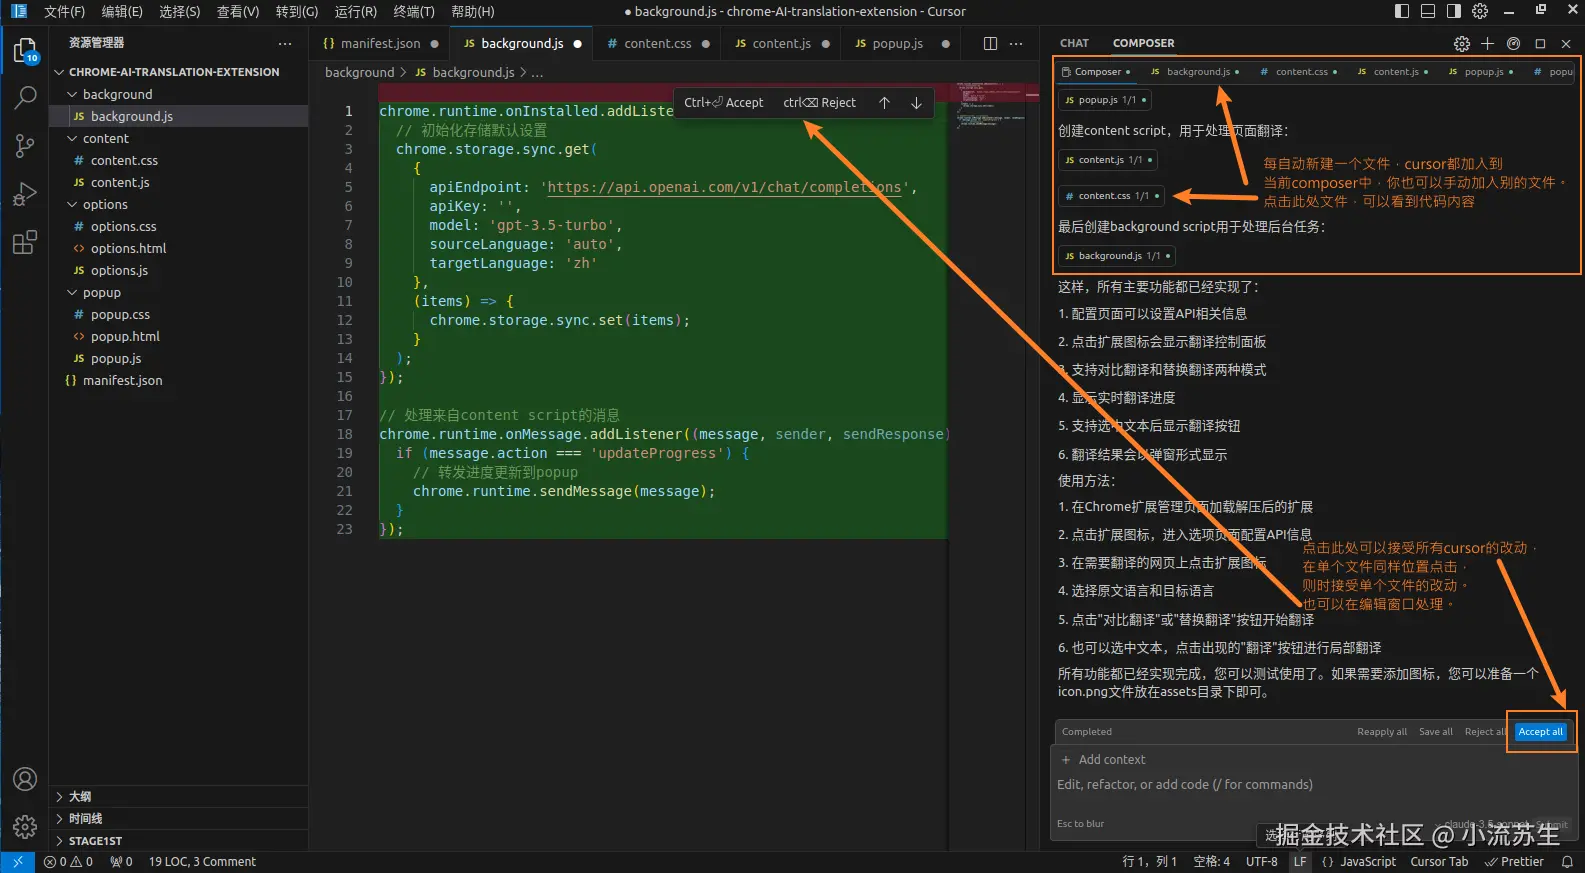This screenshot has width=1585, height=873.
Task: Open composer settings gear icon
Action: coord(1462,44)
